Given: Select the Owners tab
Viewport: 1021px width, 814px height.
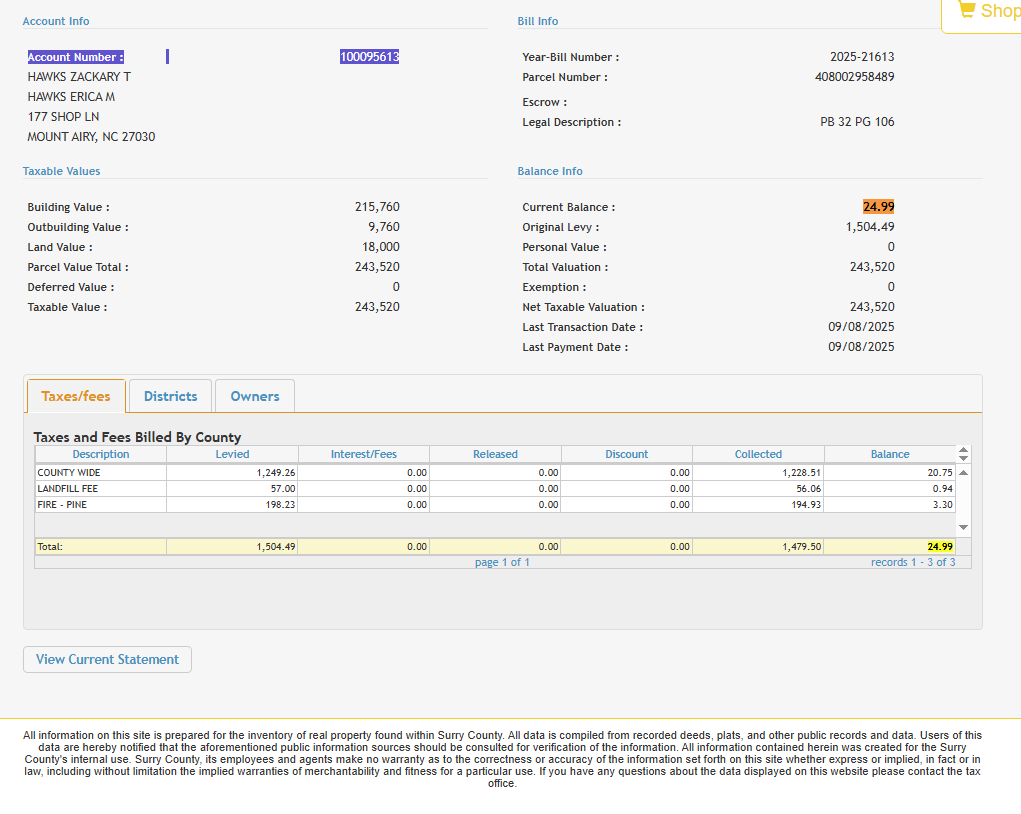Looking at the screenshot, I should 255,396.
